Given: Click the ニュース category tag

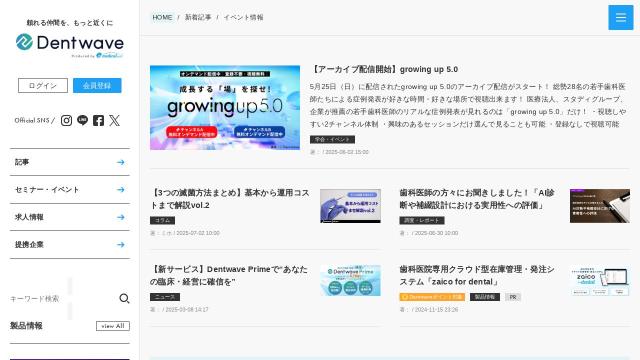Looking at the screenshot, I should (165, 297).
